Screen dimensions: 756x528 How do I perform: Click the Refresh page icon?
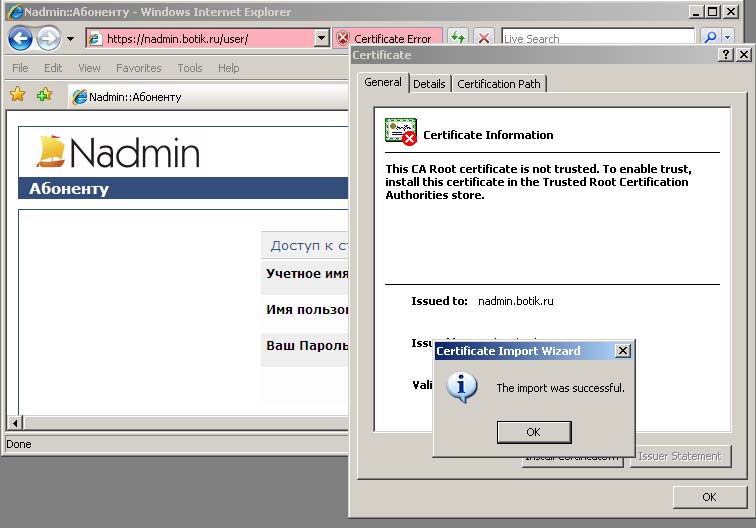tap(458, 38)
